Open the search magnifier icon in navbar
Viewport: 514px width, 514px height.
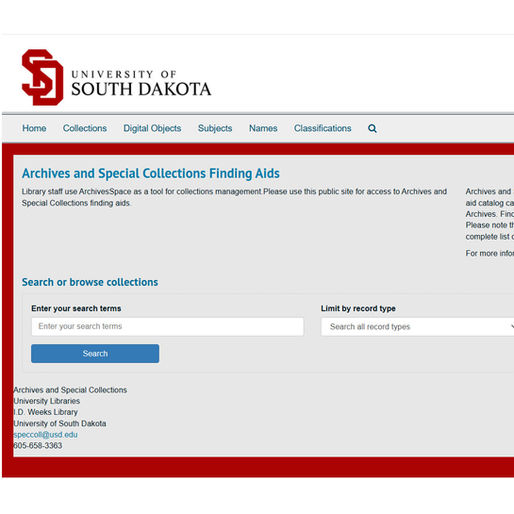372,128
